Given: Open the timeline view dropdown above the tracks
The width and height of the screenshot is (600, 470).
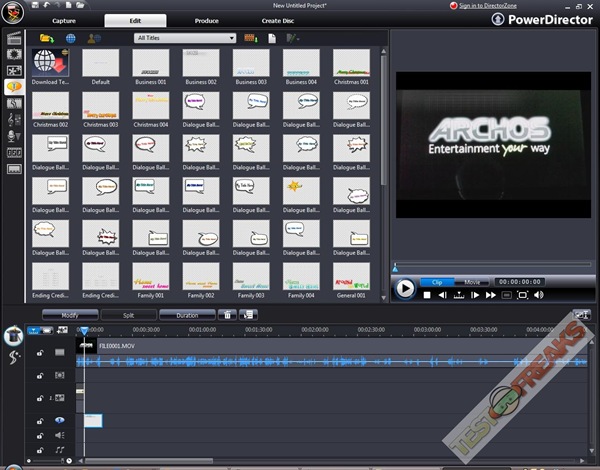Looking at the screenshot, I should coord(36,329).
